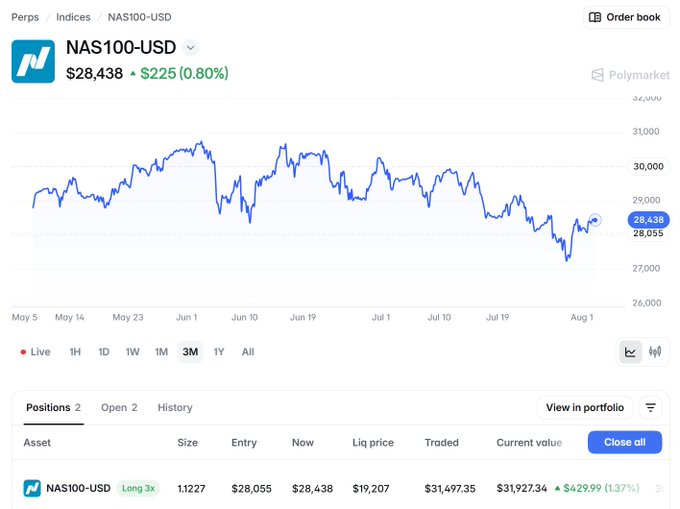Open the Open orders tab
The height and width of the screenshot is (509, 680).
[x=119, y=408]
